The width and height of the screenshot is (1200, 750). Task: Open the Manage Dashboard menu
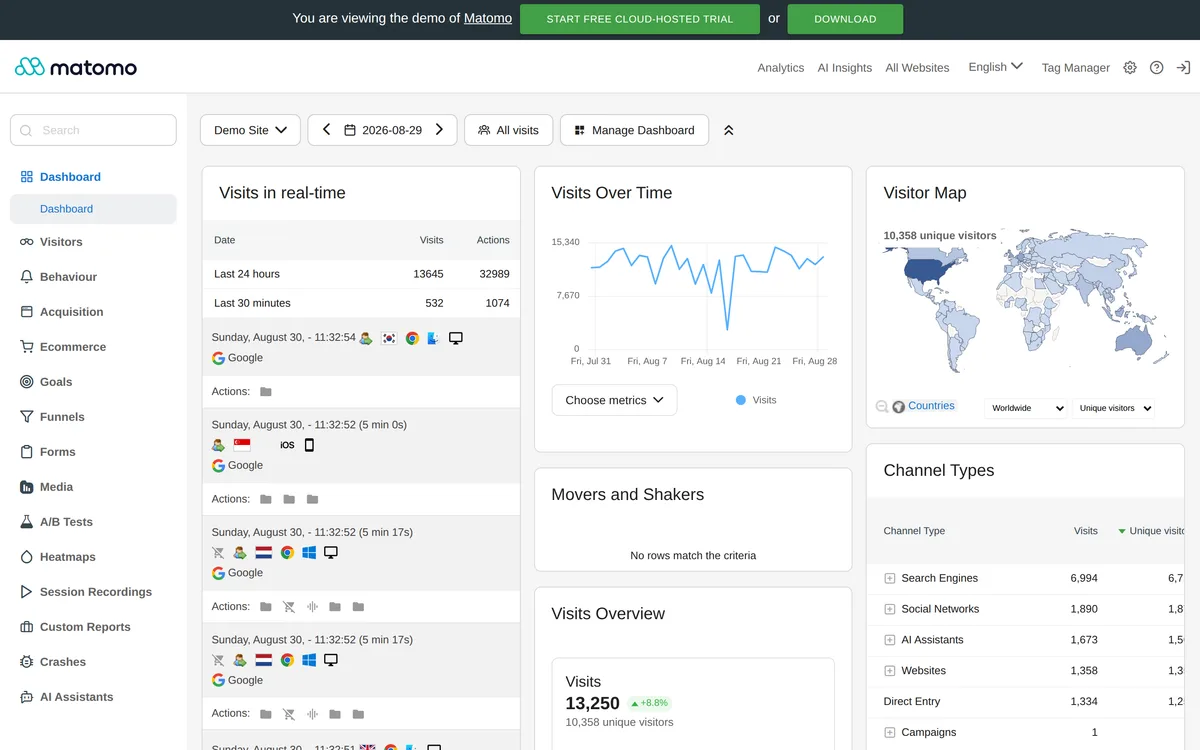click(x=634, y=130)
